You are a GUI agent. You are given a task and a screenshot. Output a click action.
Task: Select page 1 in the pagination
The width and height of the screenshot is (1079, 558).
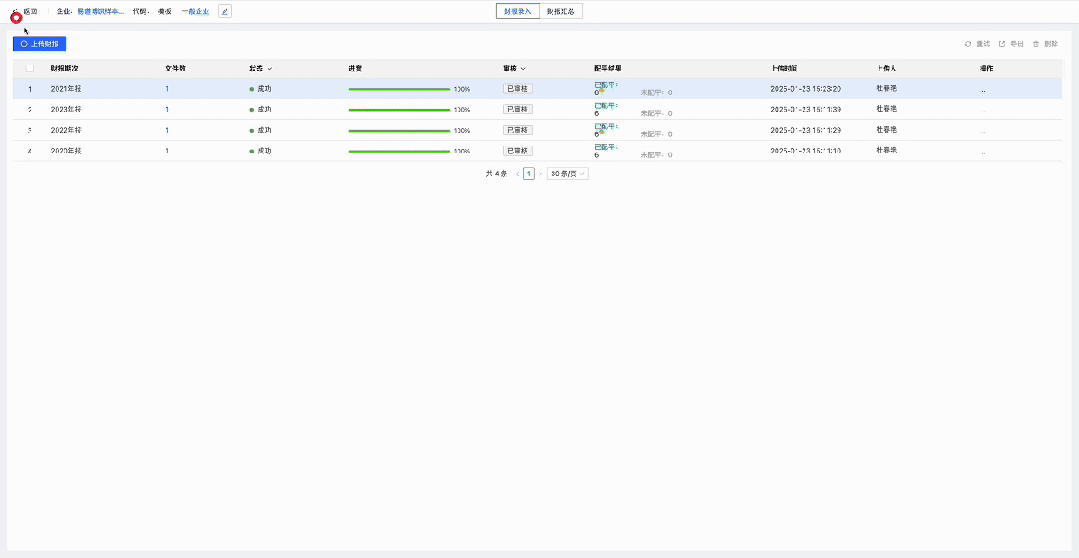tap(529, 173)
